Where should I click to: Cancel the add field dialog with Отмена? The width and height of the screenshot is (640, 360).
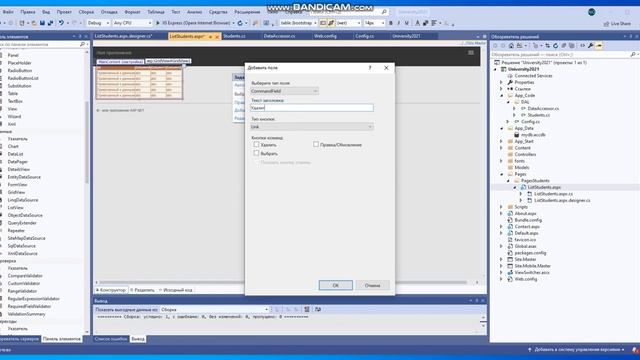pos(372,285)
